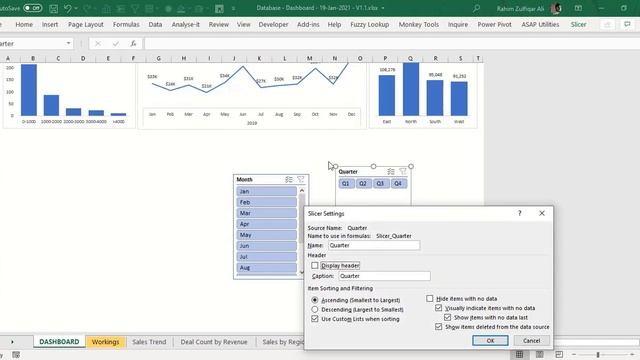Screen dimensions: 640x360
Task: Switch to the DASHBOARD sheet tab
Action: click(x=59, y=342)
